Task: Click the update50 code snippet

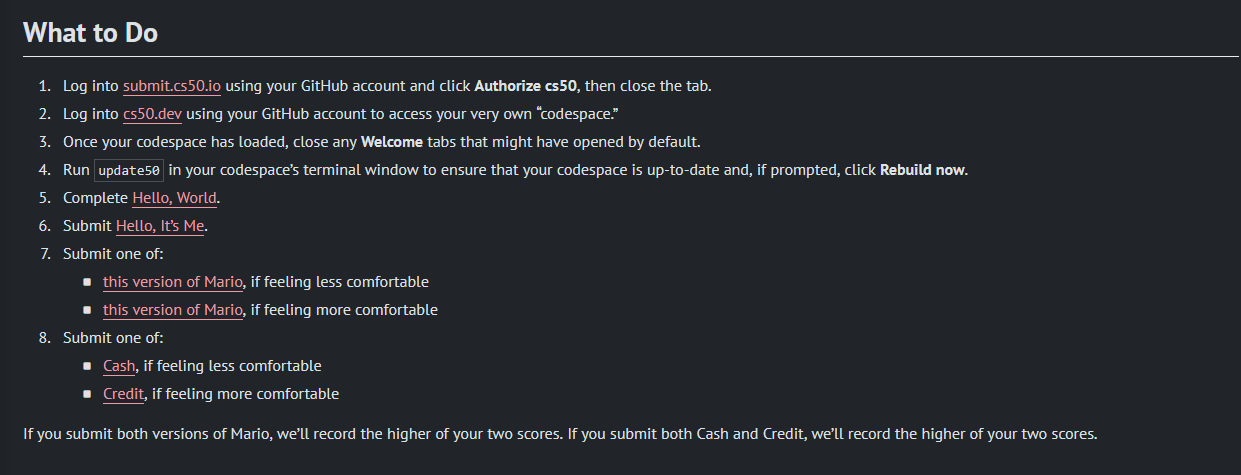Action: tap(130, 171)
